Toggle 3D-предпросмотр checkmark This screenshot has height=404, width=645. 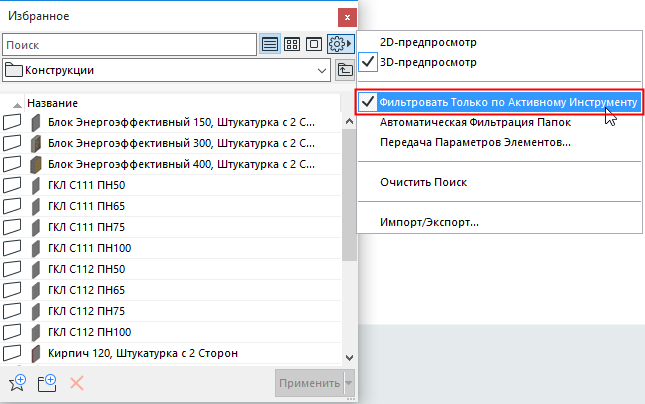[368, 62]
